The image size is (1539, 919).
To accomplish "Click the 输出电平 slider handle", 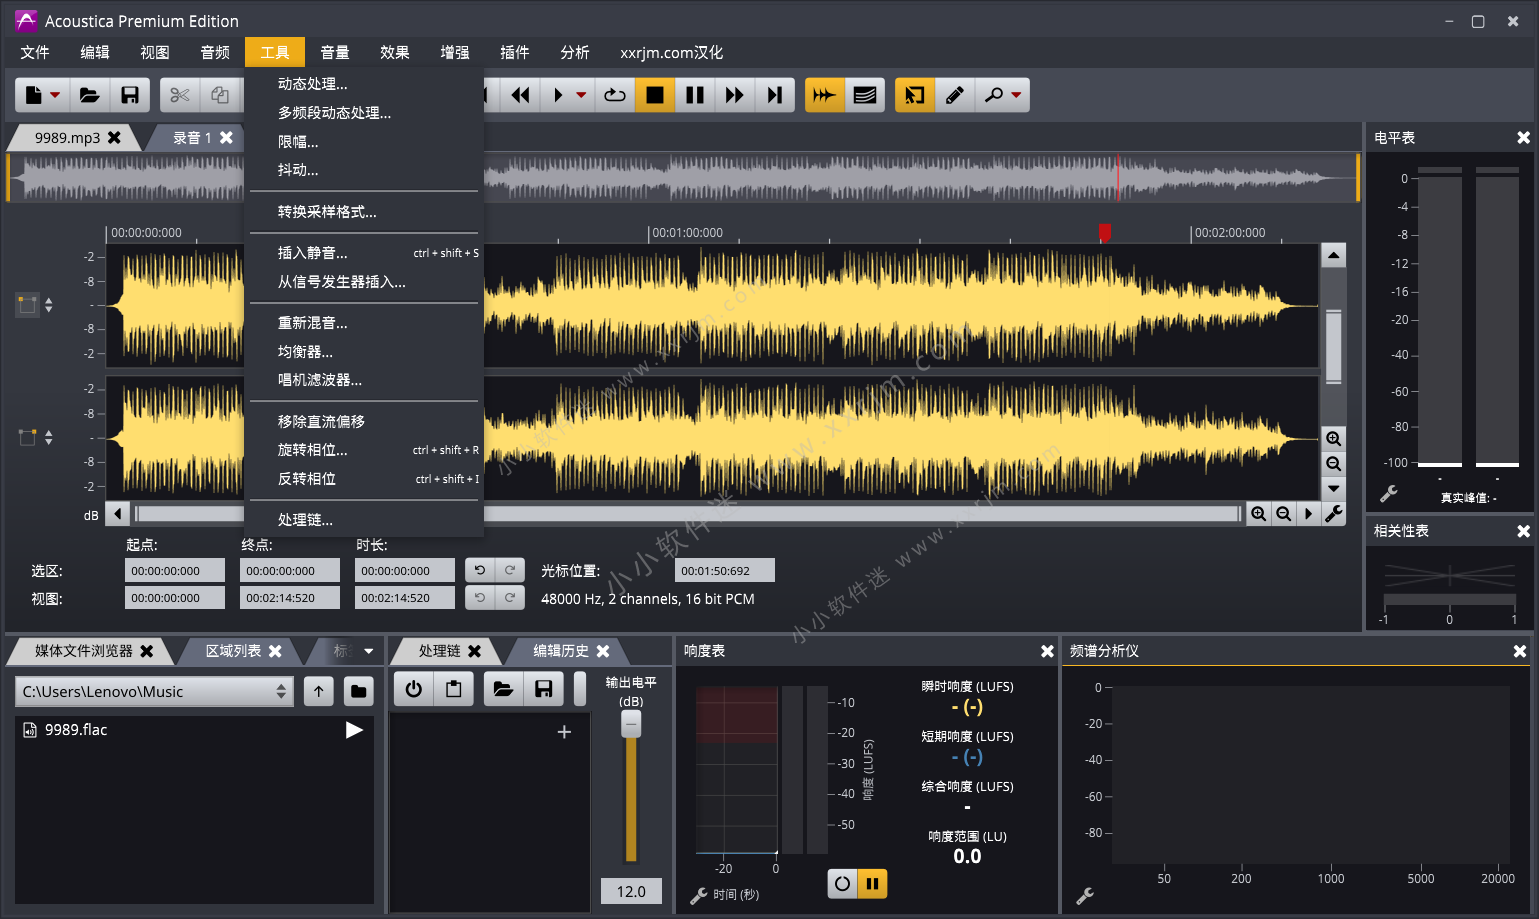I will coord(631,724).
